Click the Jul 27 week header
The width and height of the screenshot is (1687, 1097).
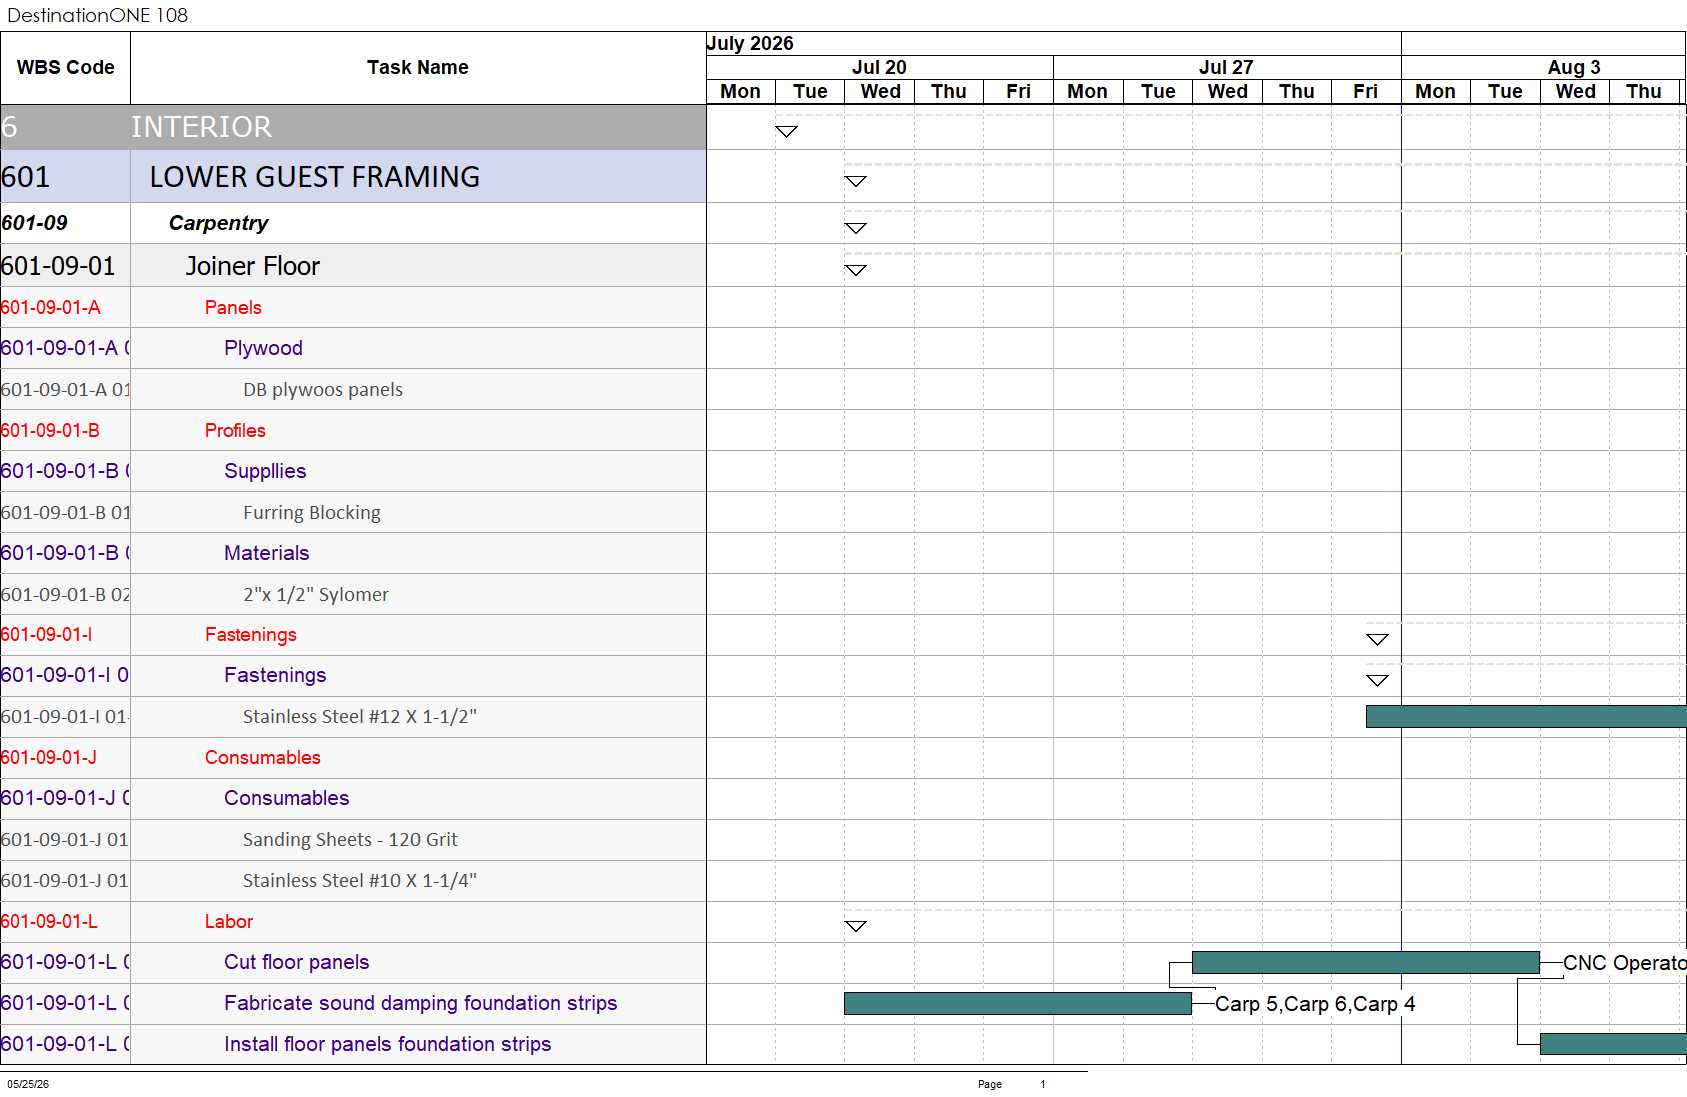click(x=1226, y=67)
